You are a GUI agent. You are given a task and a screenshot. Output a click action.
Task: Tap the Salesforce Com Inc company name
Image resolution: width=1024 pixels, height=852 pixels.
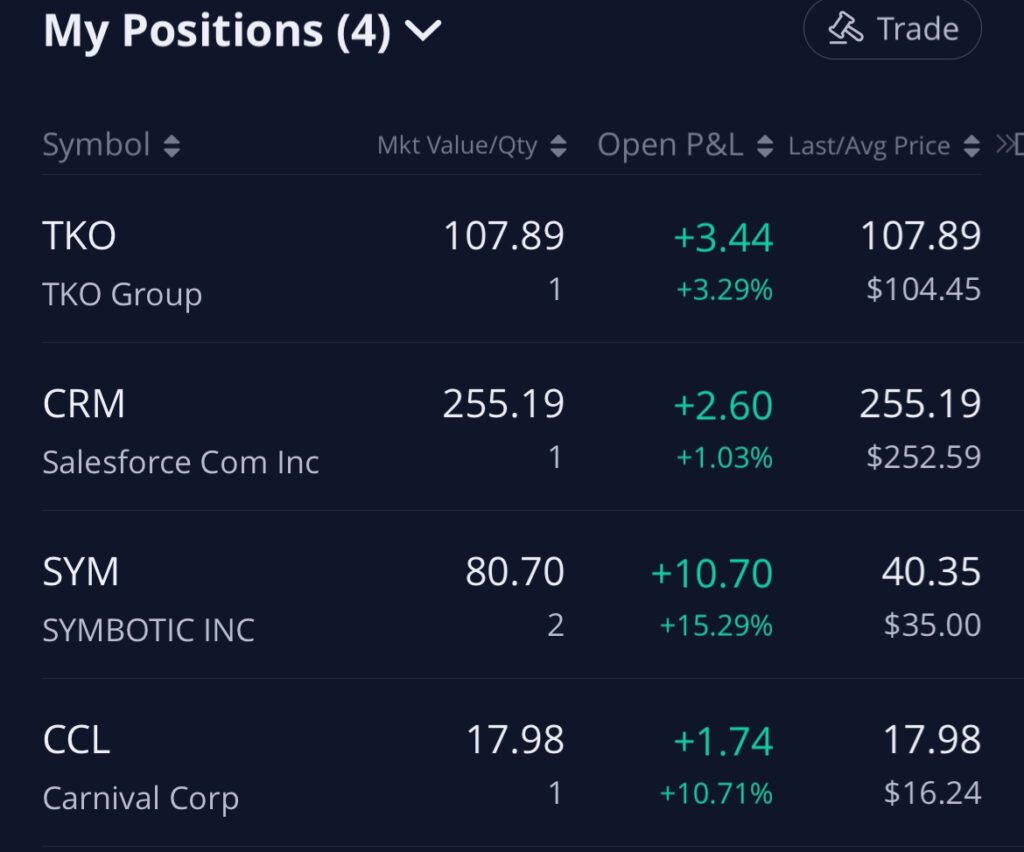pos(181,462)
